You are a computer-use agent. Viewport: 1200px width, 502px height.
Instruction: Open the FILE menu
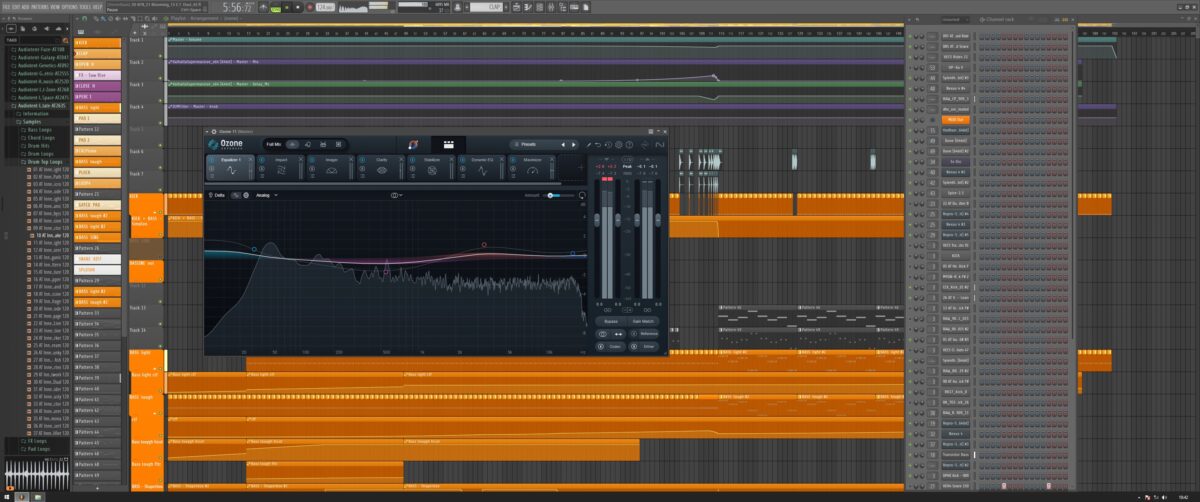[x=6, y=7]
